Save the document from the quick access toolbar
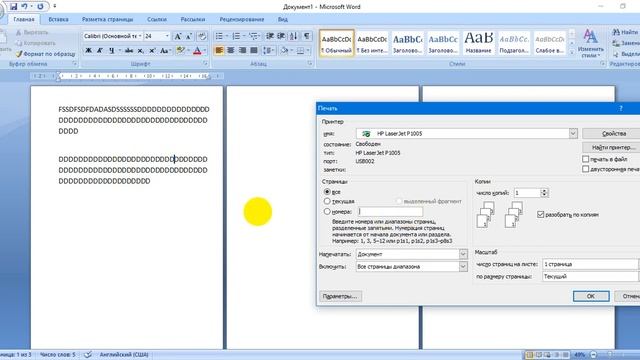Viewport: 640px width, 360px height. pos(13,7)
